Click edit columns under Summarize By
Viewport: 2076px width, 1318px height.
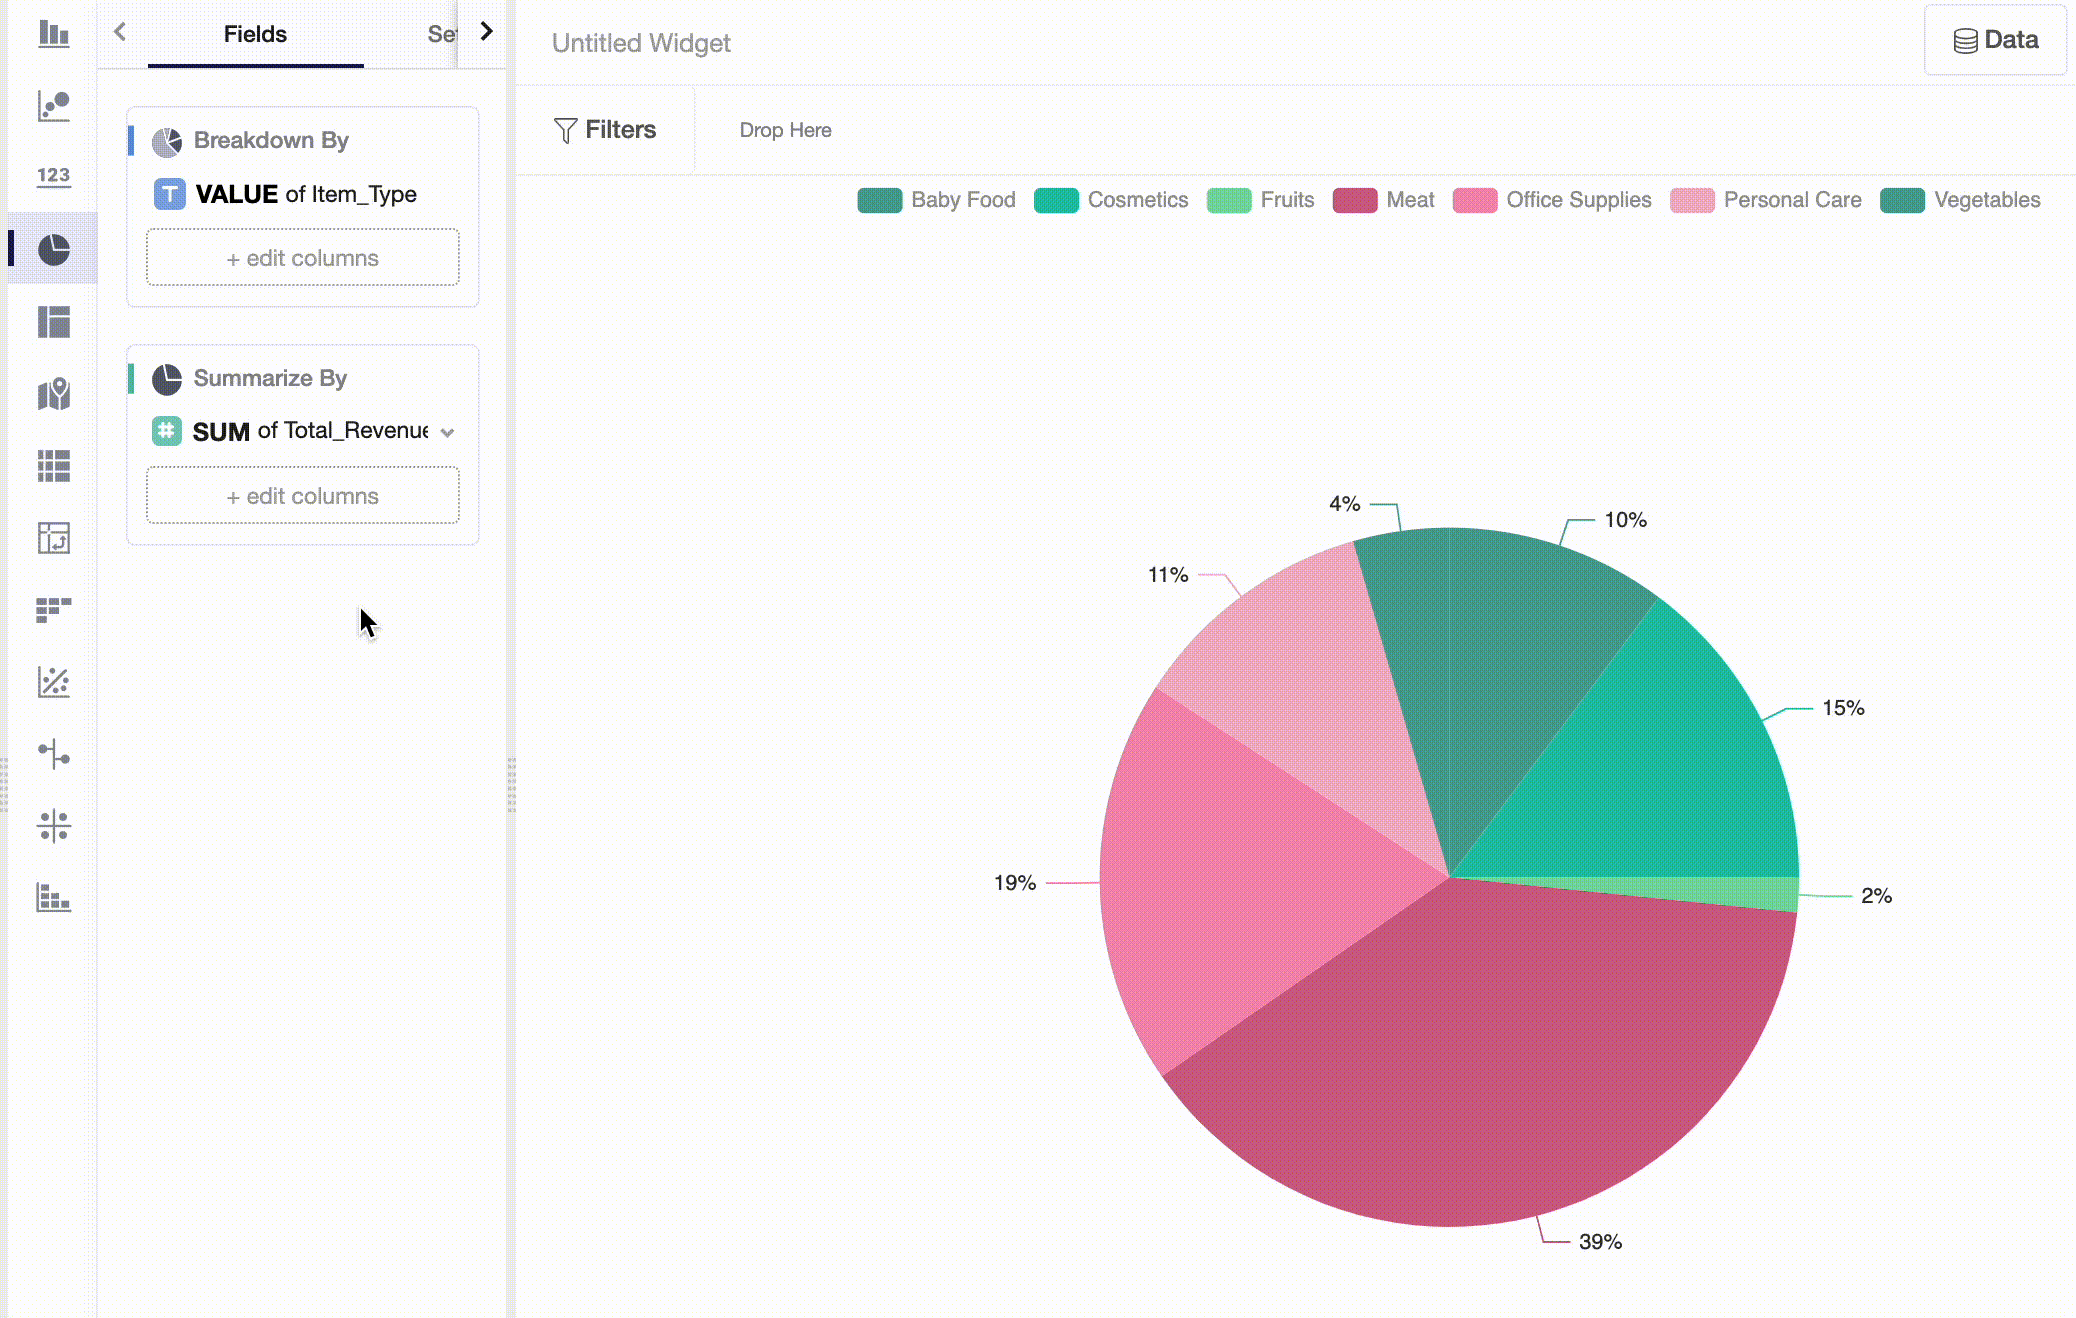302,495
